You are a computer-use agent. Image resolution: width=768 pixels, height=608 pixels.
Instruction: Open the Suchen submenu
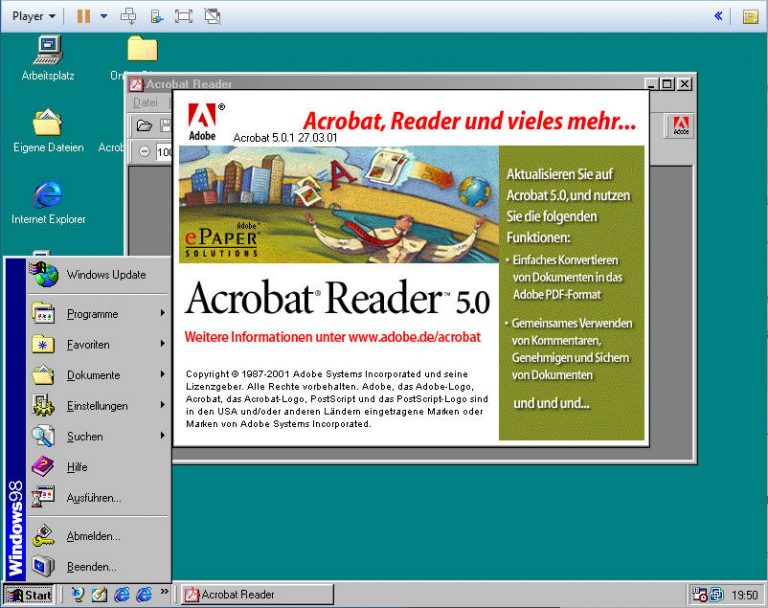[x=98, y=436]
